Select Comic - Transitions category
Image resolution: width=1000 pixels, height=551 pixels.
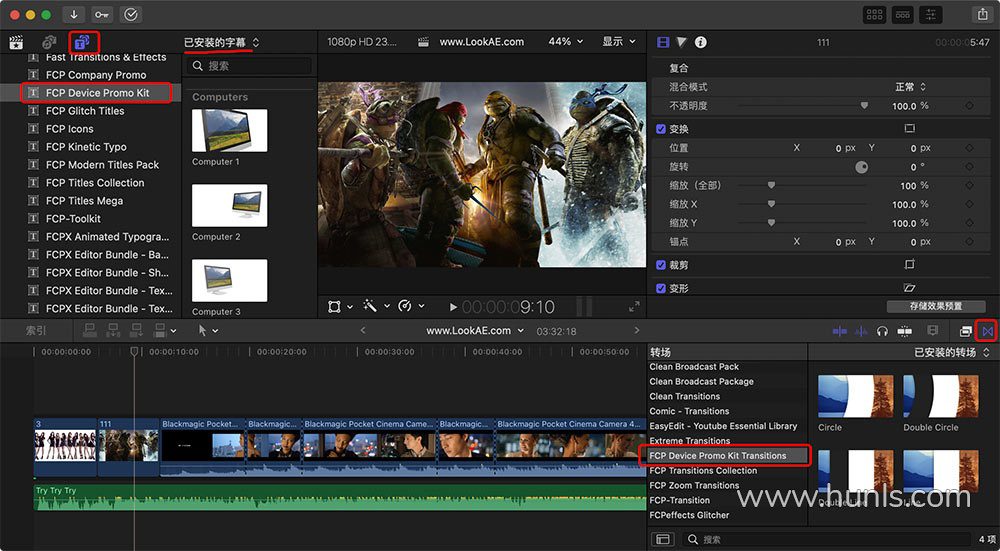point(689,411)
